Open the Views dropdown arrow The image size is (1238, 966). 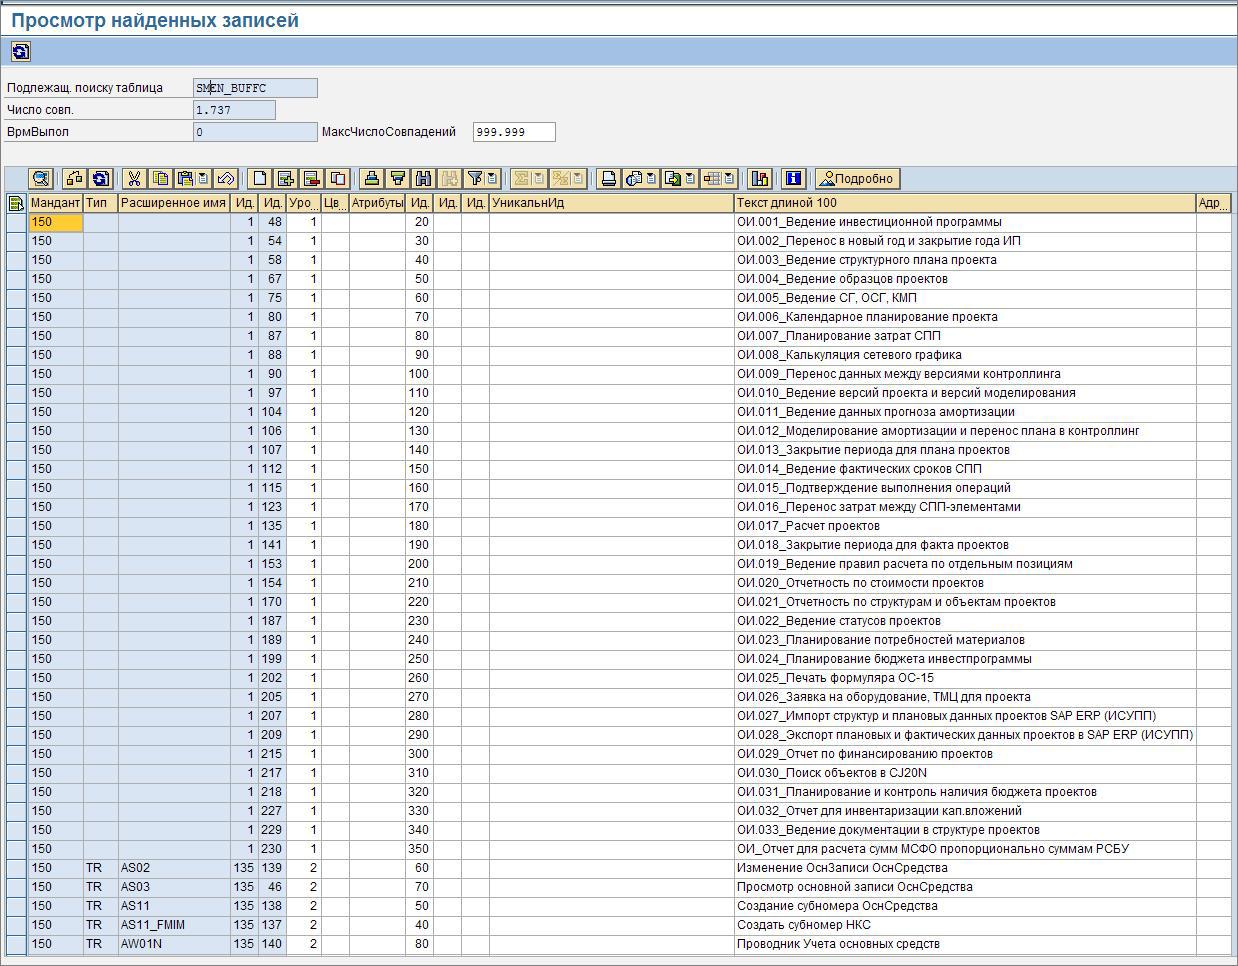651,179
